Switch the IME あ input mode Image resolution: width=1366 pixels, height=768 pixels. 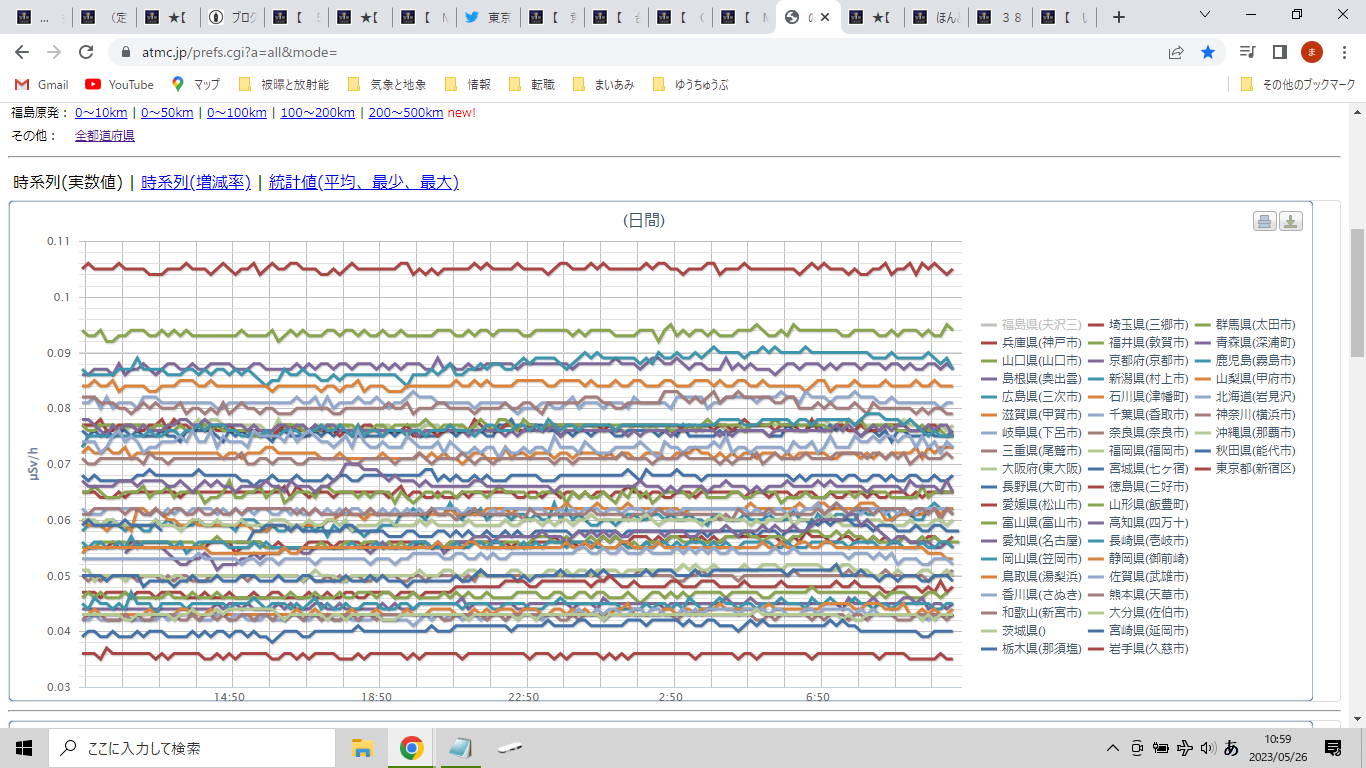click(1232, 747)
